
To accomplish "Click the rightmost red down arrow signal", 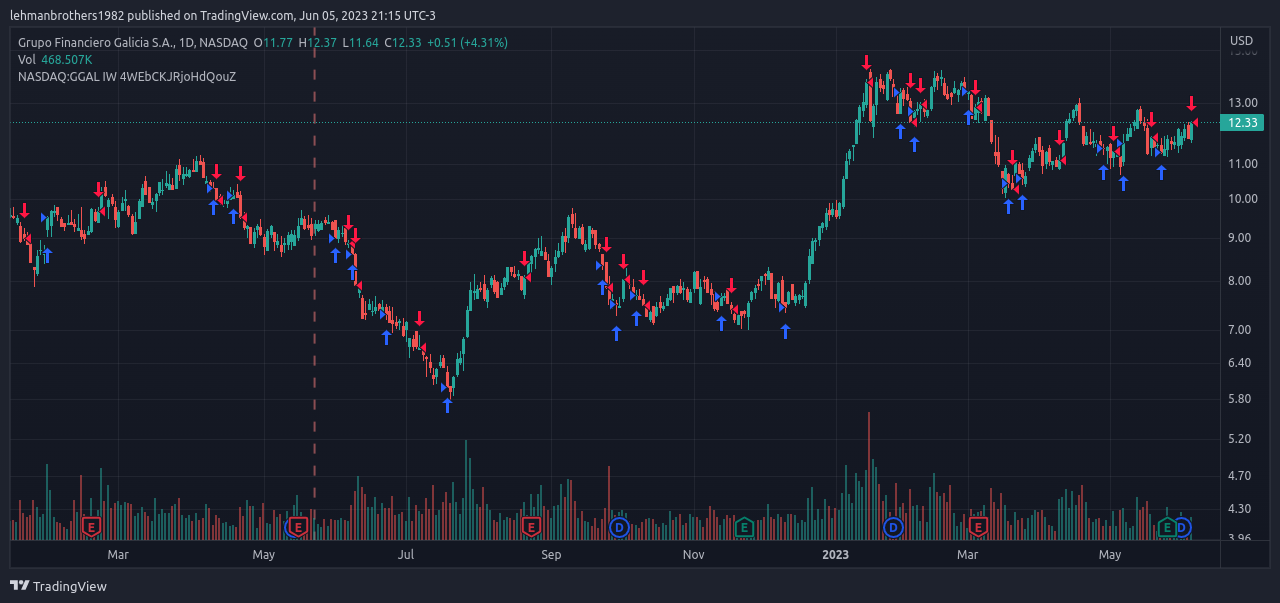I will pyautogui.click(x=1191, y=103).
